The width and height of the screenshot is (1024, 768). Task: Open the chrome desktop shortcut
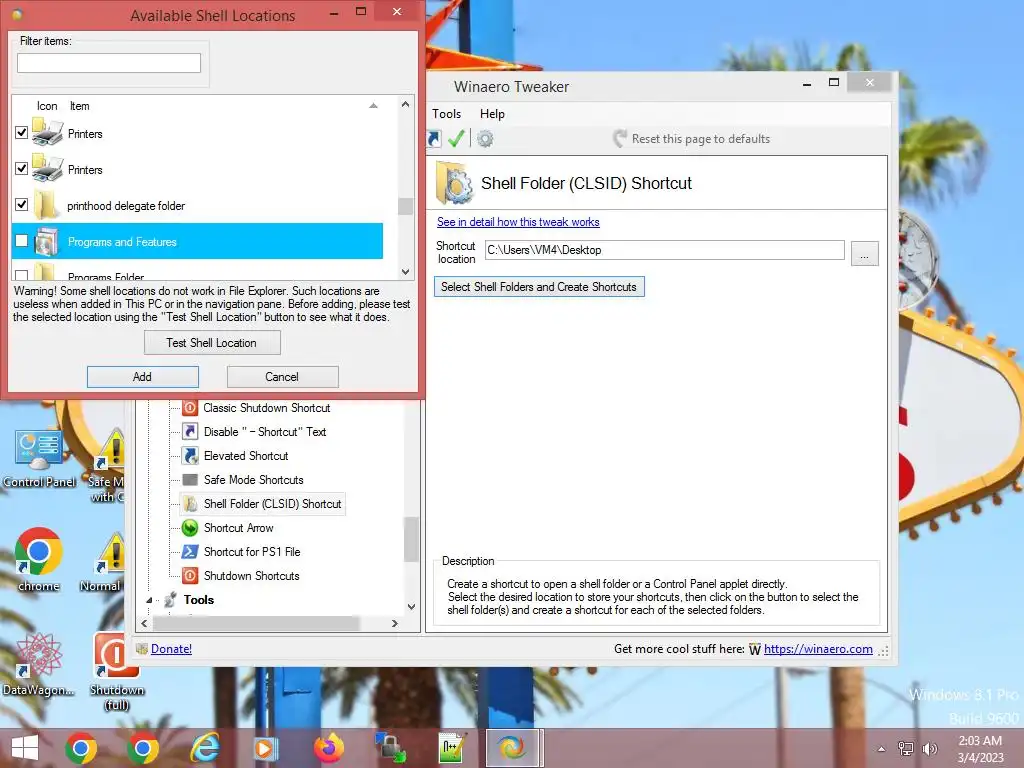[x=39, y=560]
